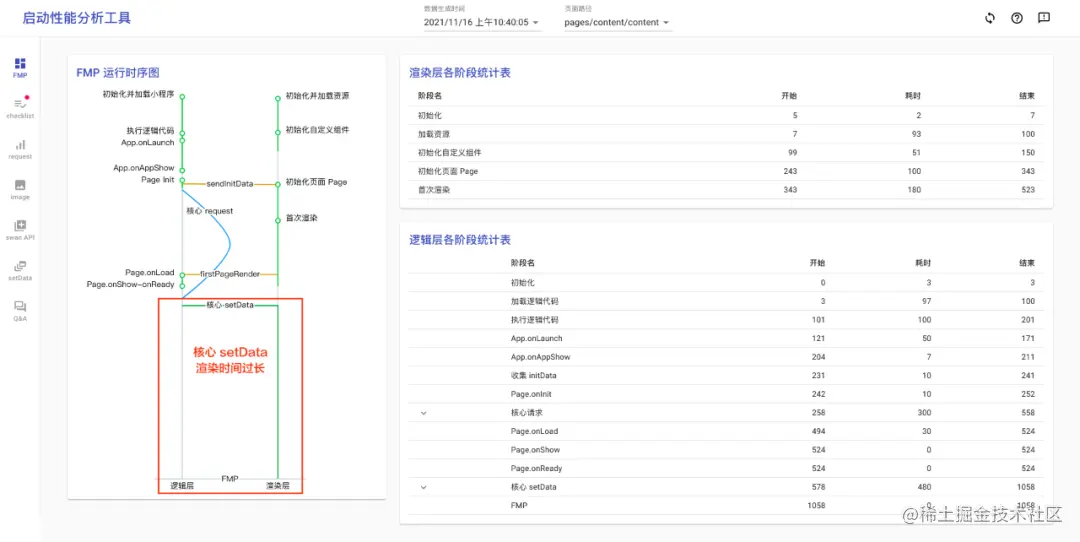The height and width of the screenshot is (542, 1080).
Task: Click the 启动性能分析工具 title
Action: click(x=76, y=19)
